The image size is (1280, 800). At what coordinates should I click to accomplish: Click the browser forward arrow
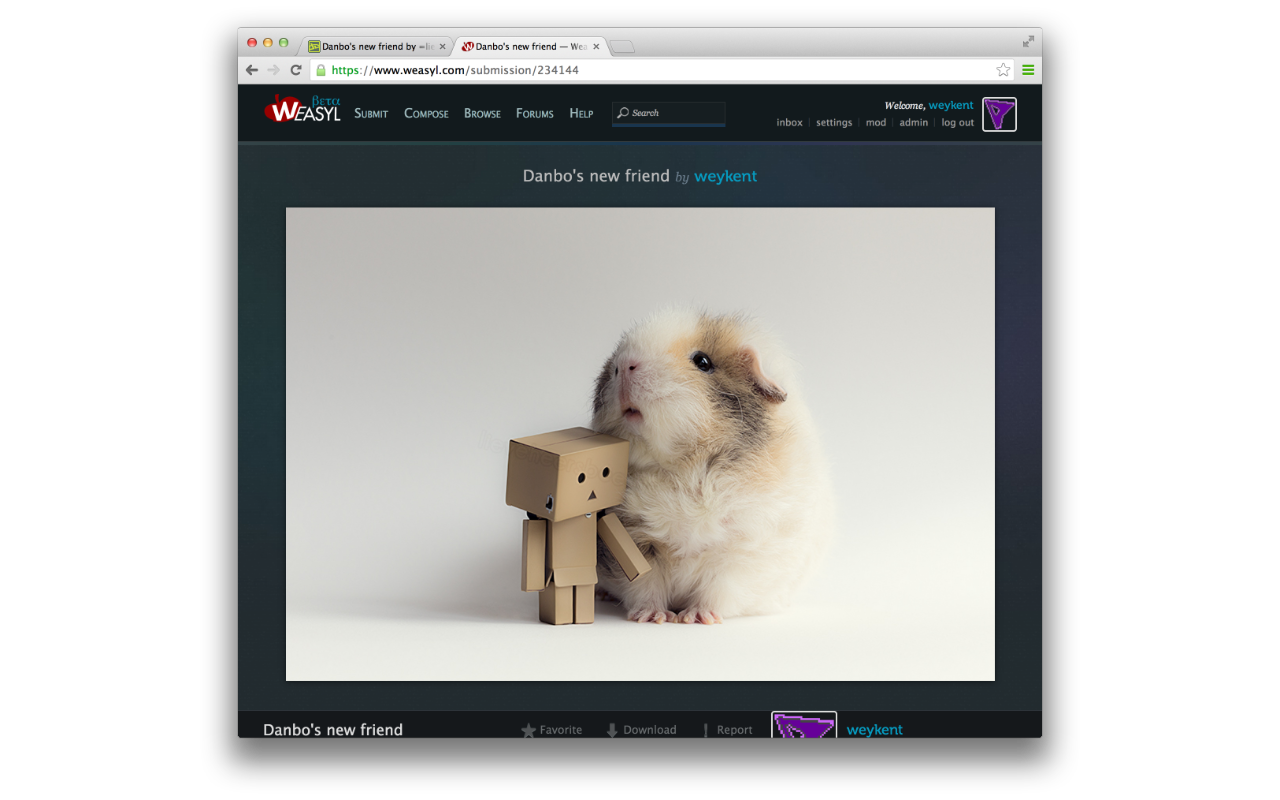click(274, 70)
